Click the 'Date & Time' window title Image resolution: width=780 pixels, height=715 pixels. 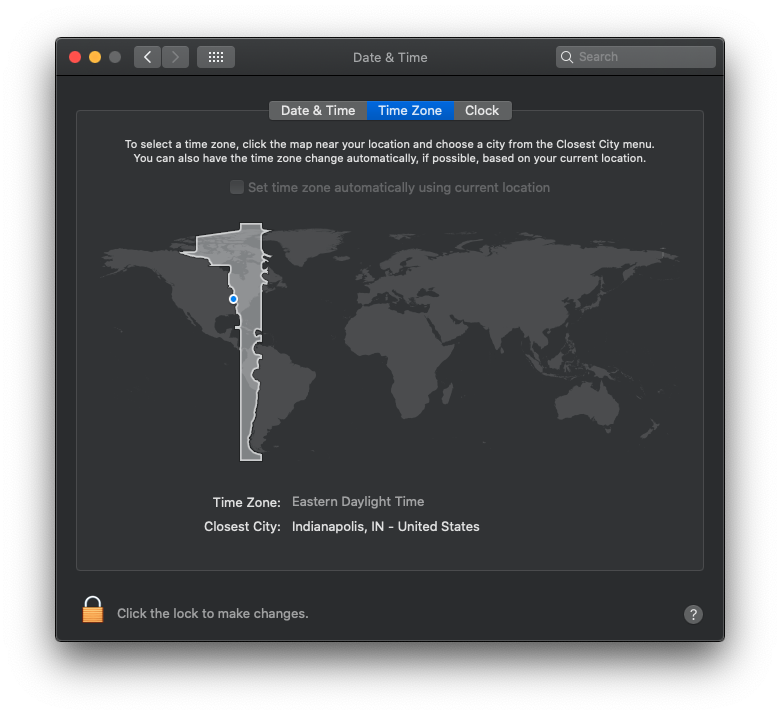pyautogui.click(x=390, y=57)
